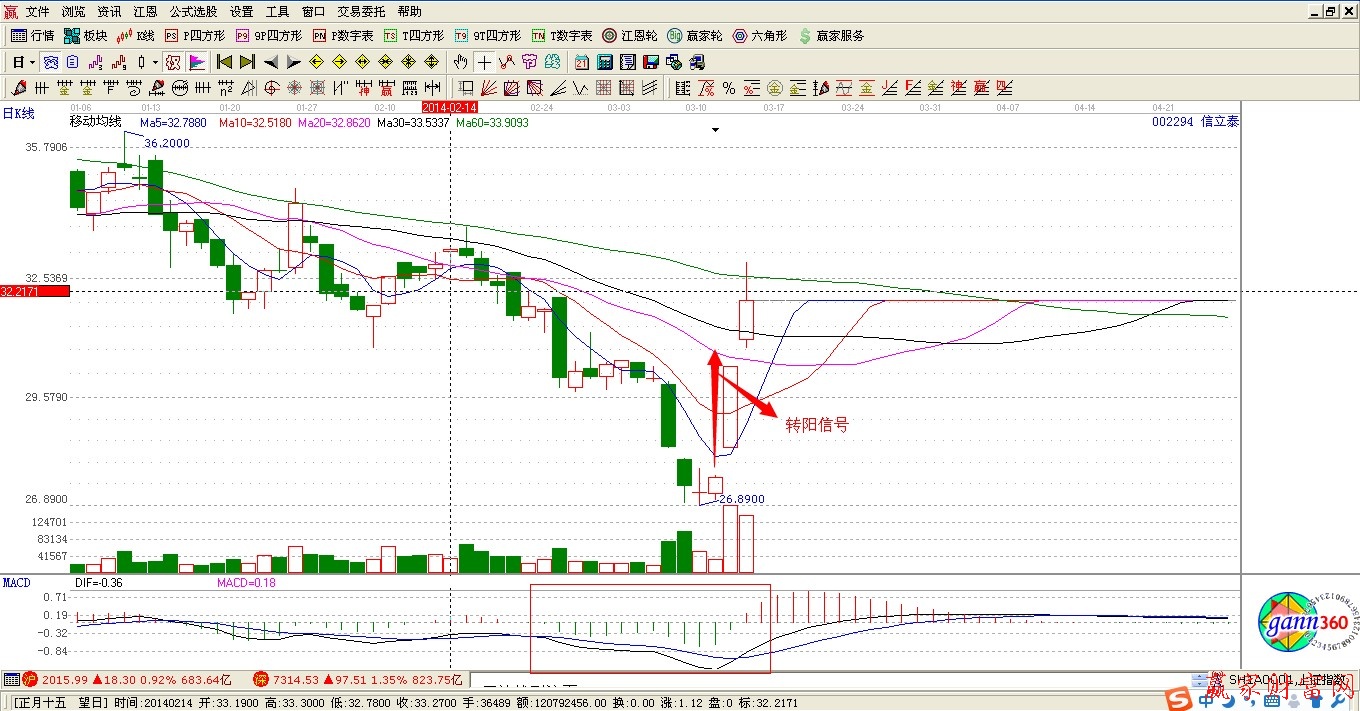Viewport: 1360px width, 711px height.
Task: Open the 江恩轮 Gann wheel tool
Action: [x=629, y=36]
